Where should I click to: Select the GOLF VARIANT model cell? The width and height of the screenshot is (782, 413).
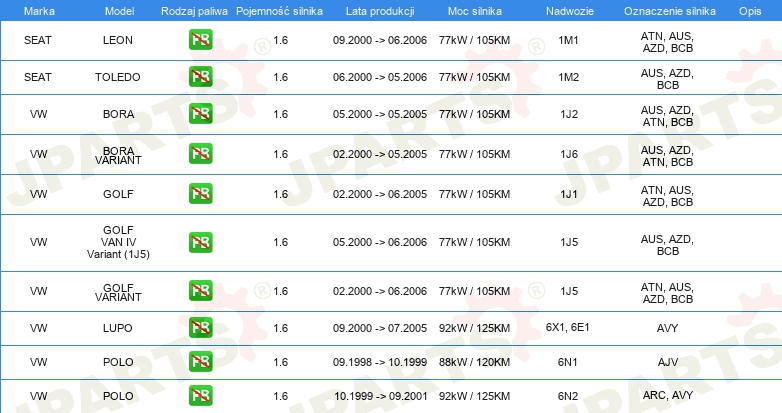(x=118, y=292)
